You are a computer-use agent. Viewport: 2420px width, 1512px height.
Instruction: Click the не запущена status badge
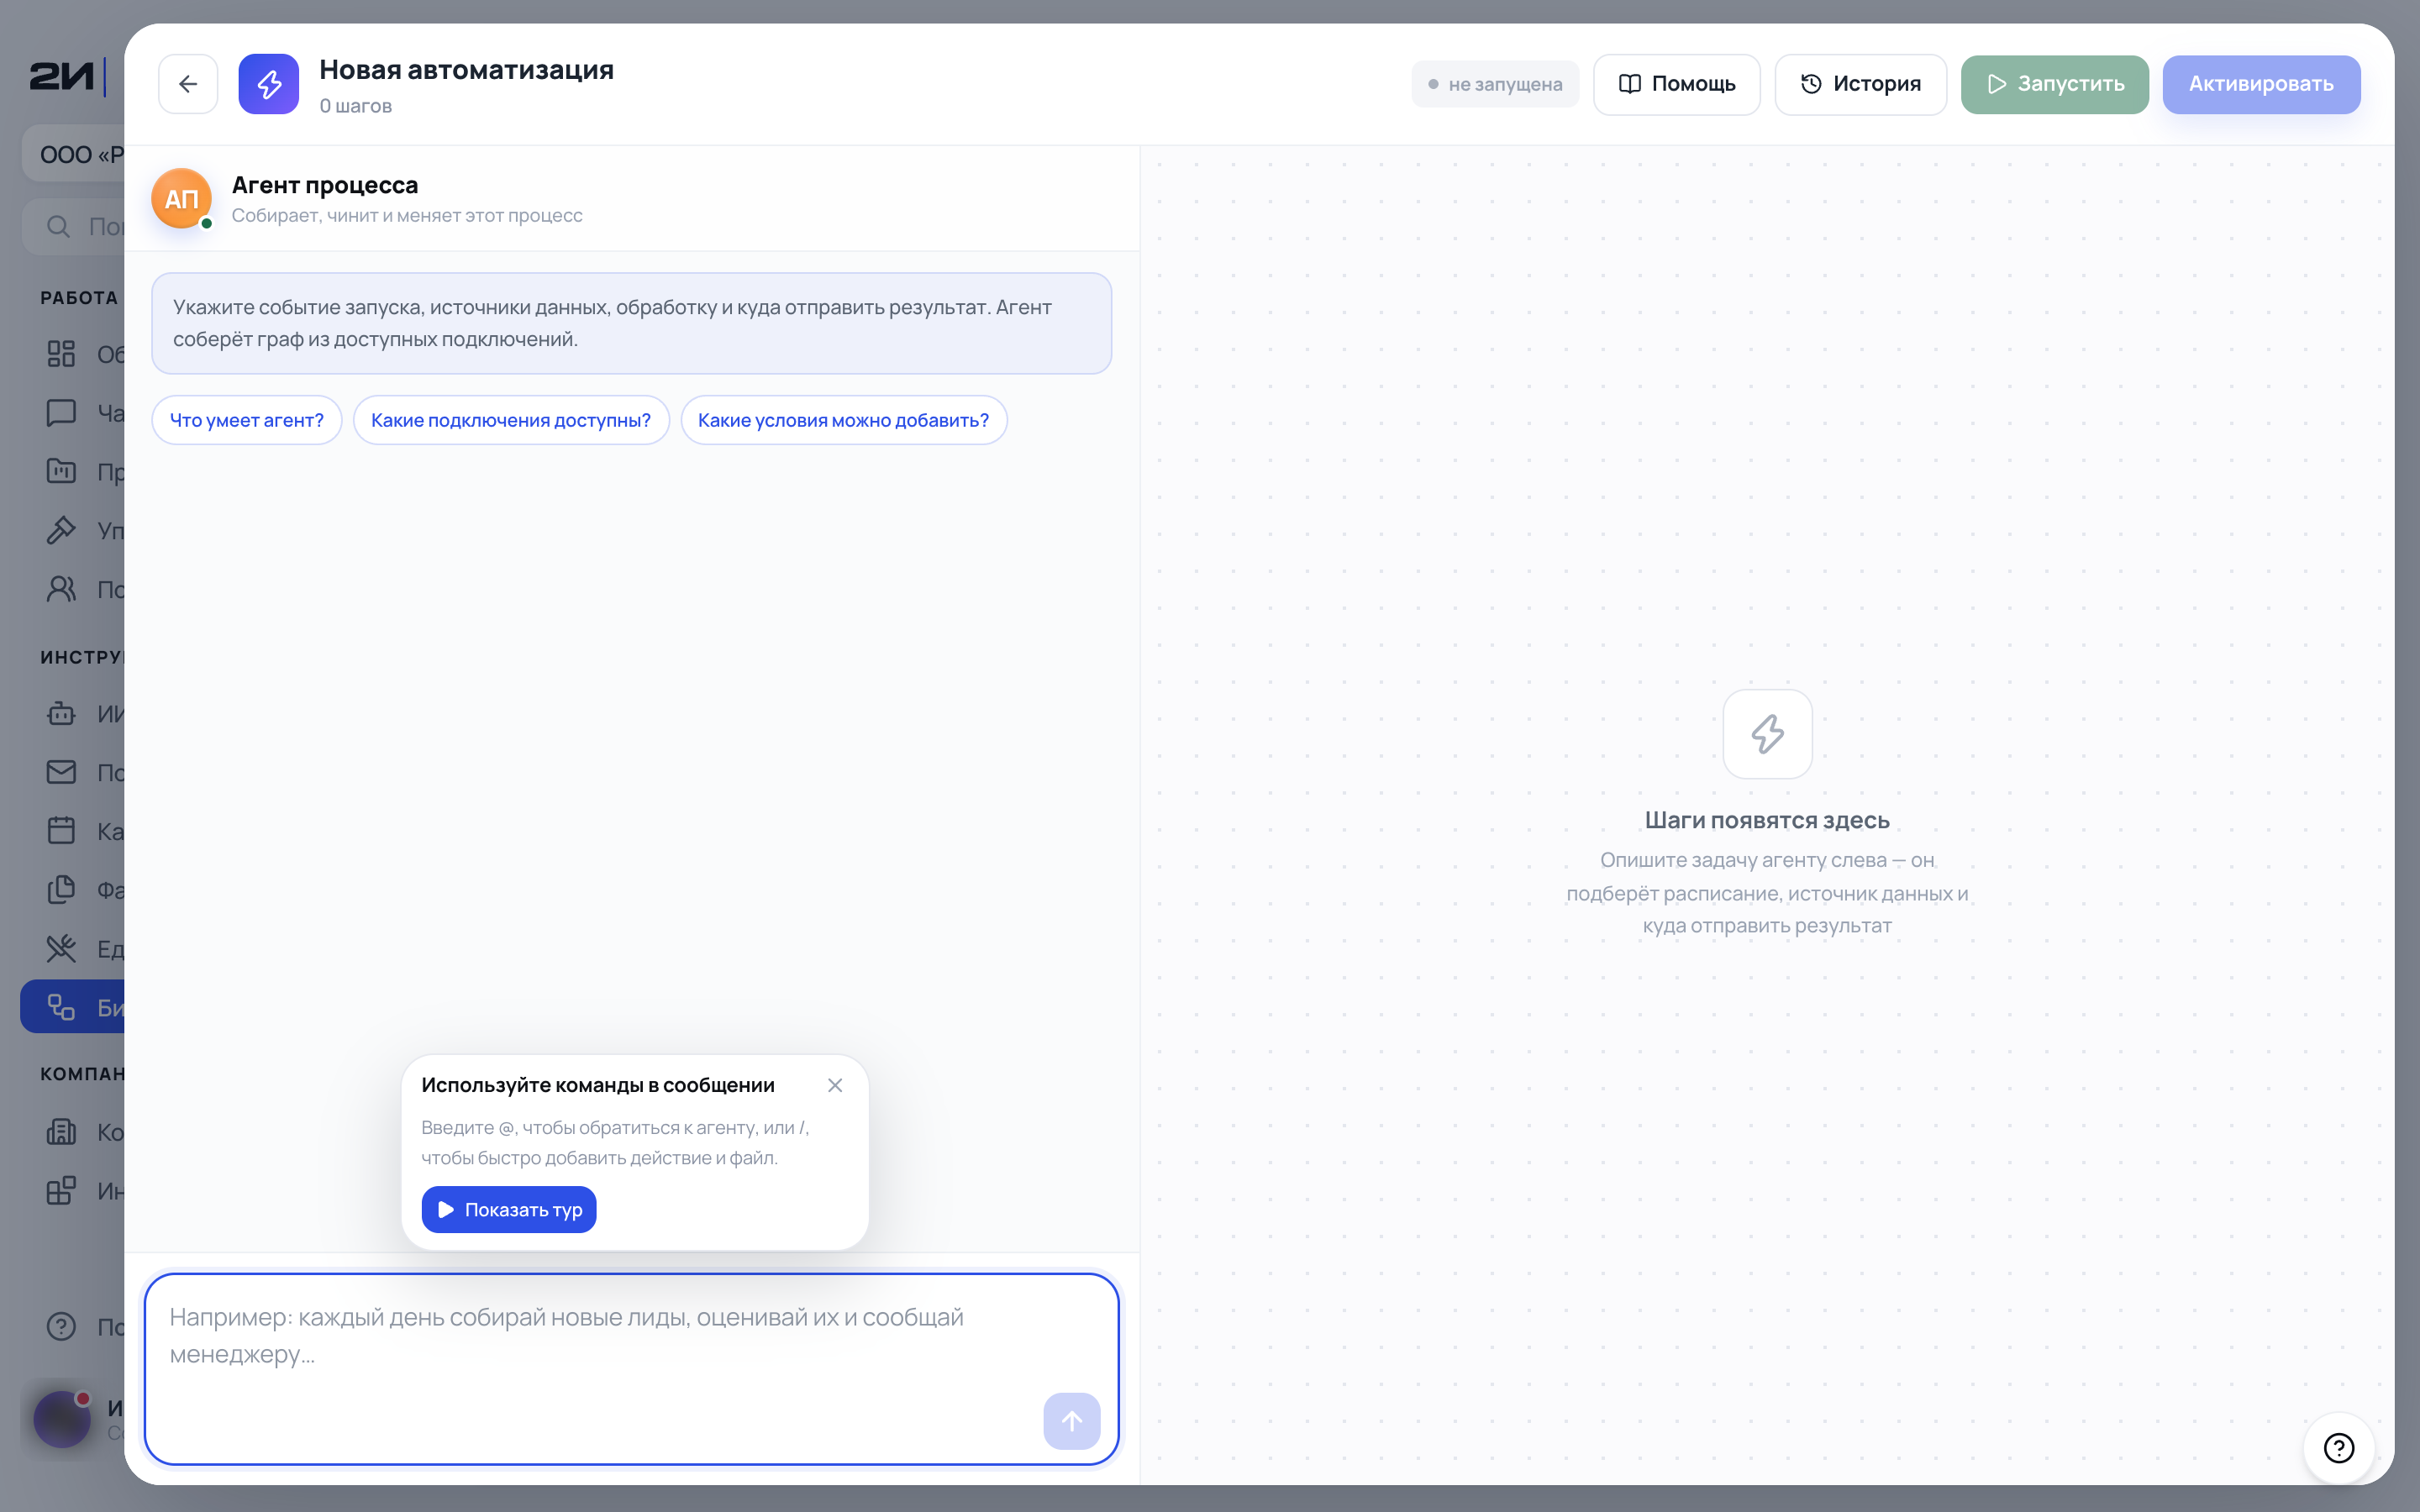[1495, 84]
